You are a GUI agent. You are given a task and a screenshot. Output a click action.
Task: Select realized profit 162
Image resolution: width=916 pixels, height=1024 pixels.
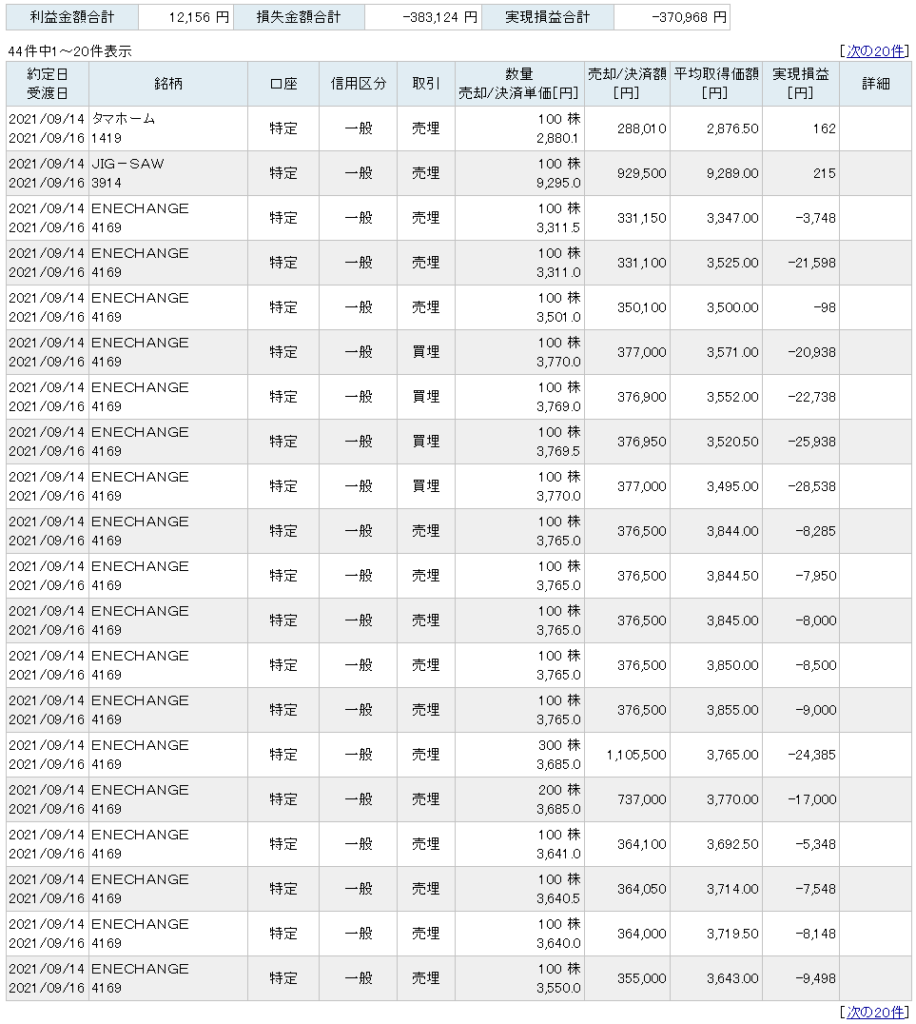[824, 129]
